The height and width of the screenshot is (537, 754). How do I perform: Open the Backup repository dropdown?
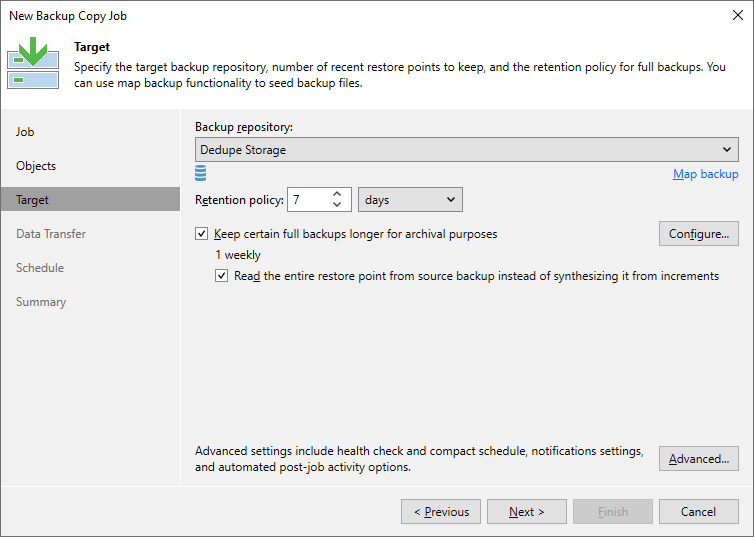(x=467, y=150)
